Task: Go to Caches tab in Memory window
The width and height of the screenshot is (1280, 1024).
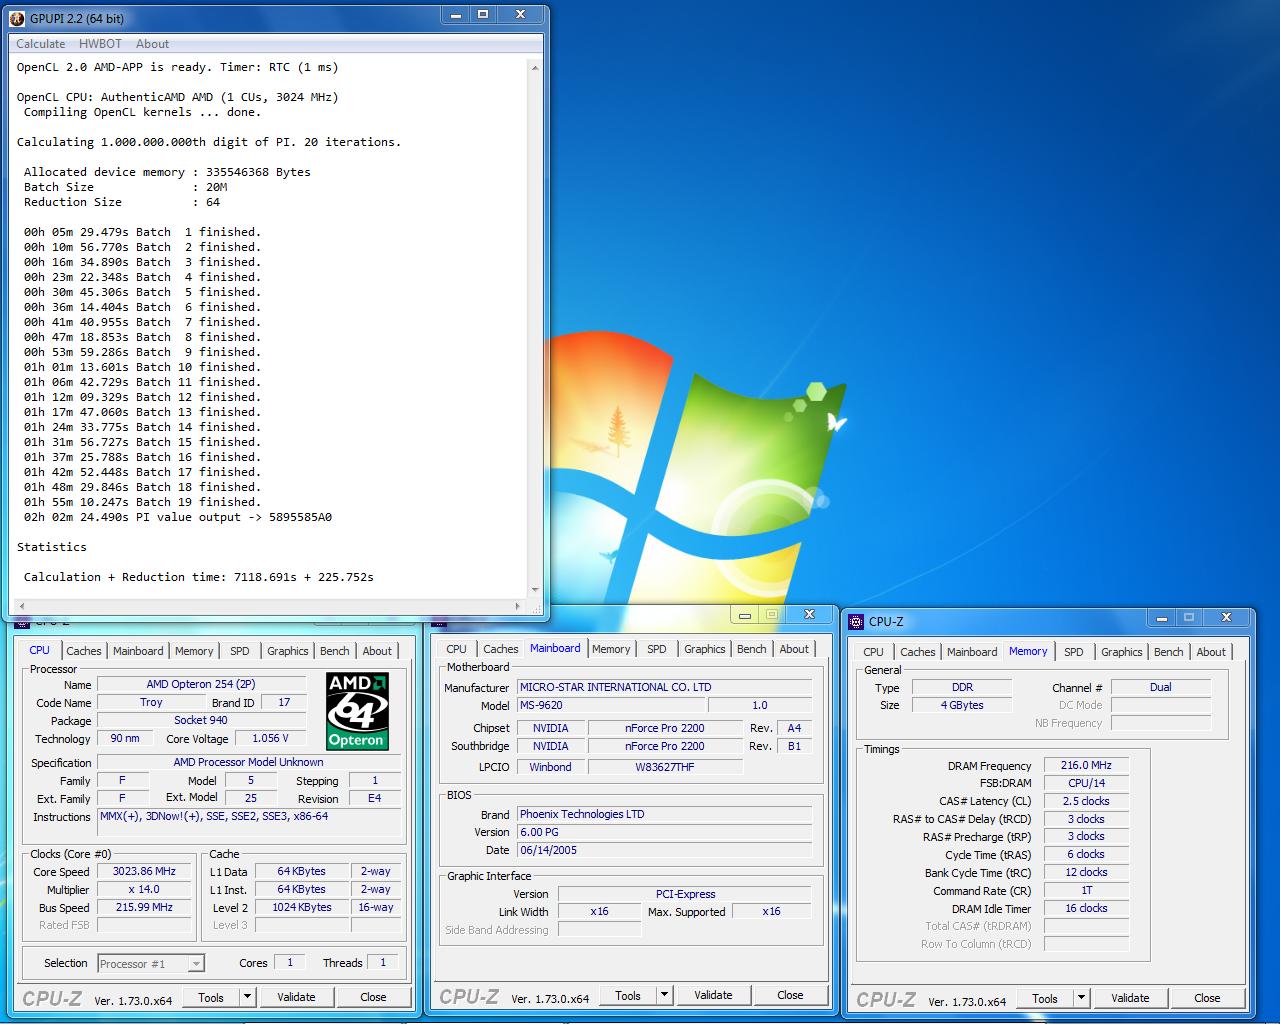Action: click(x=918, y=652)
